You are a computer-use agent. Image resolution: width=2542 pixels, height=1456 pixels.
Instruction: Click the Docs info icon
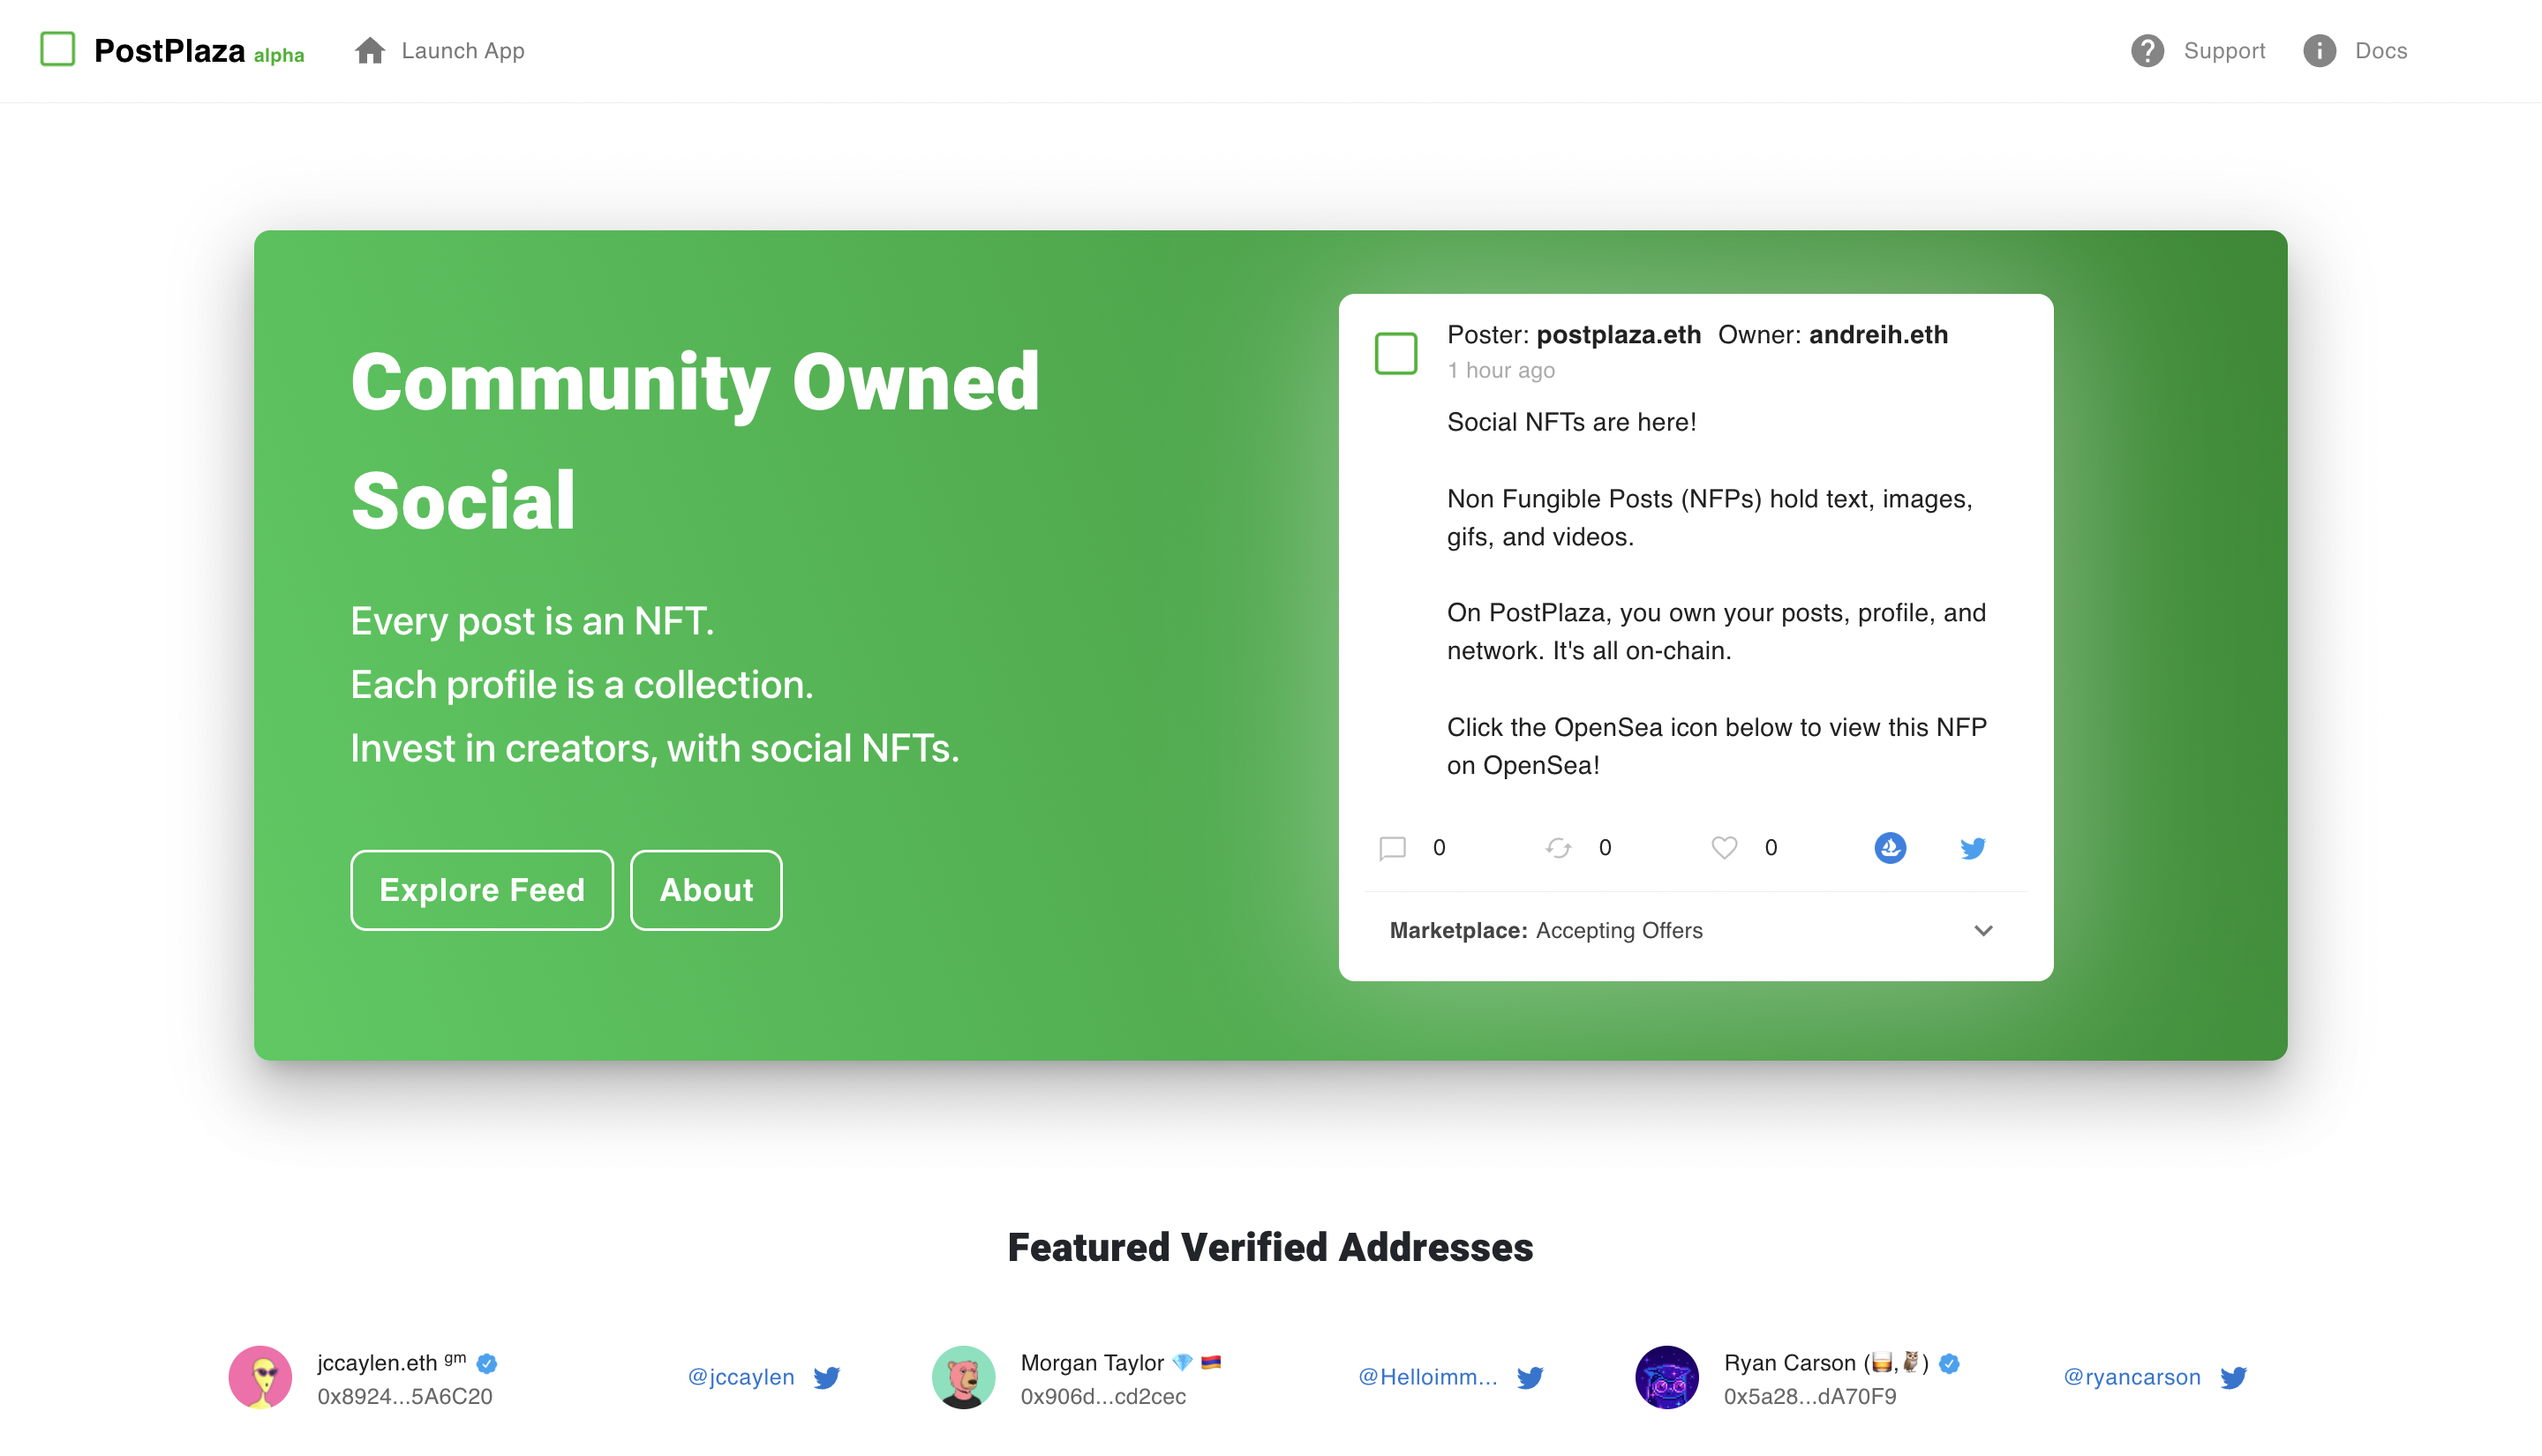pyautogui.click(x=2319, y=51)
